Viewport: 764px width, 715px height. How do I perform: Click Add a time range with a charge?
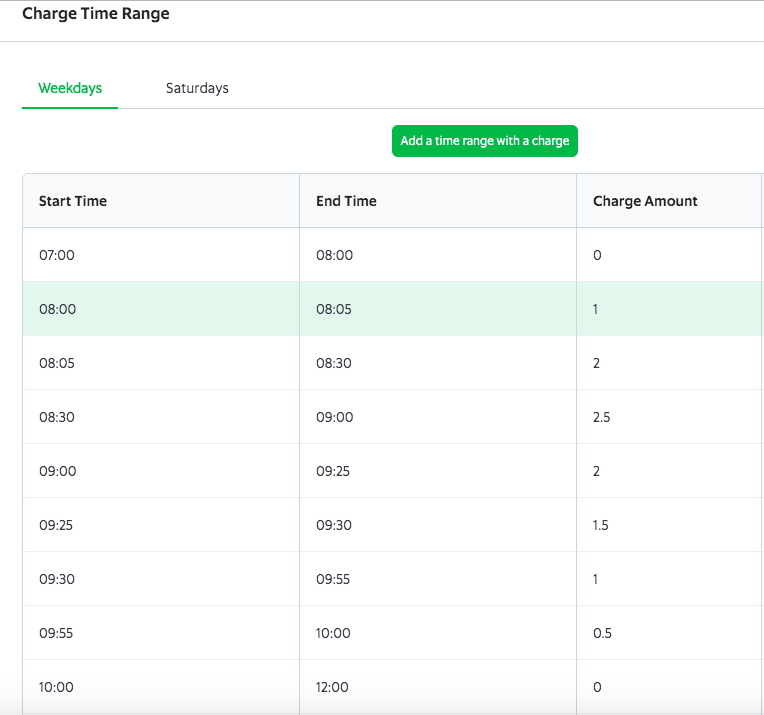[x=485, y=141]
